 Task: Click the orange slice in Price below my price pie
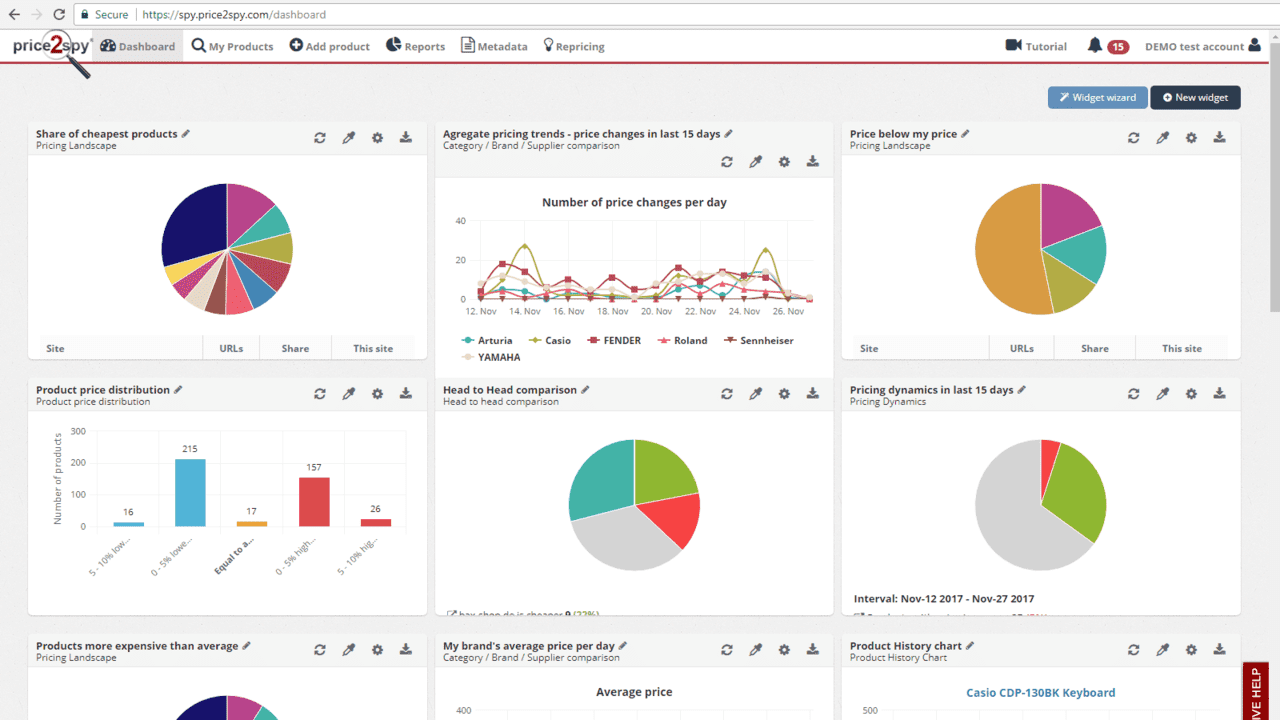1003,260
